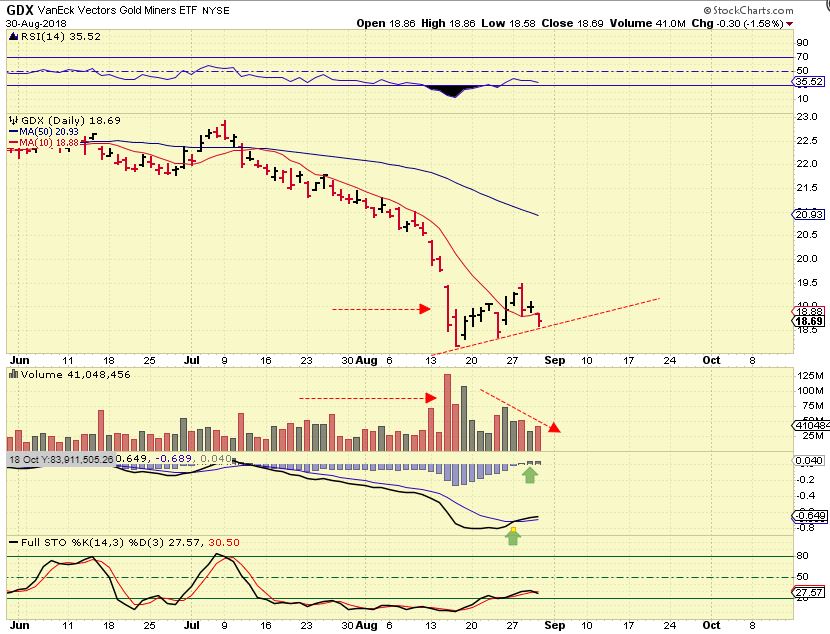Click the tallest red volume bar
Viewport: 830px width, 634px height.
[x=447, y=412]
